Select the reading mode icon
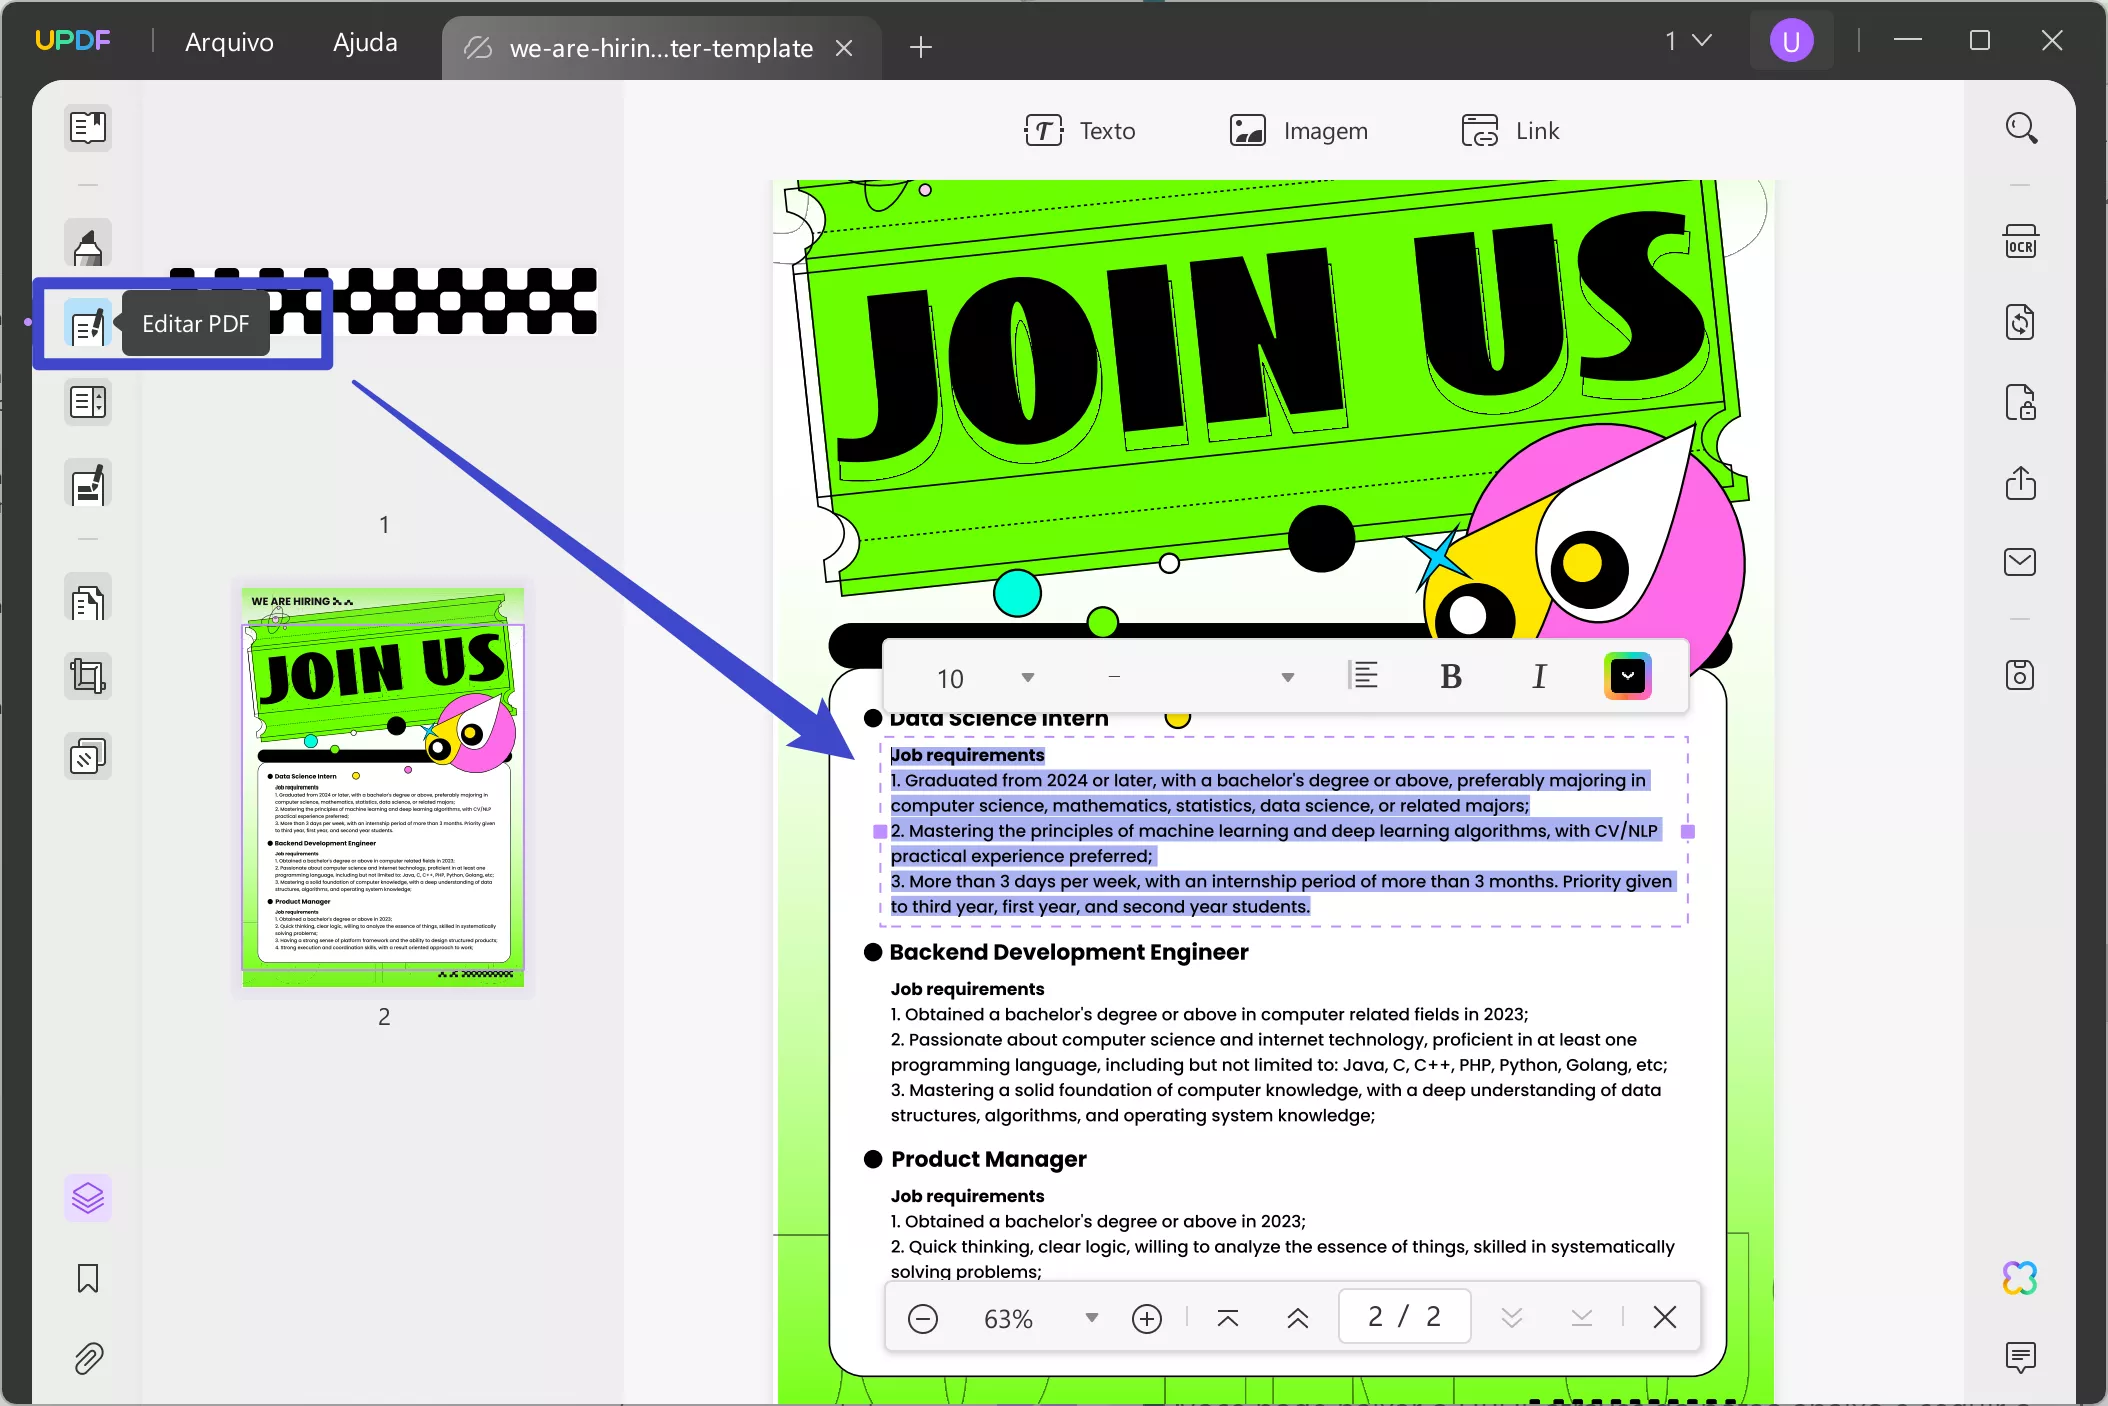This screenshot has height=1406, width=2108. [x=87, y=128]
